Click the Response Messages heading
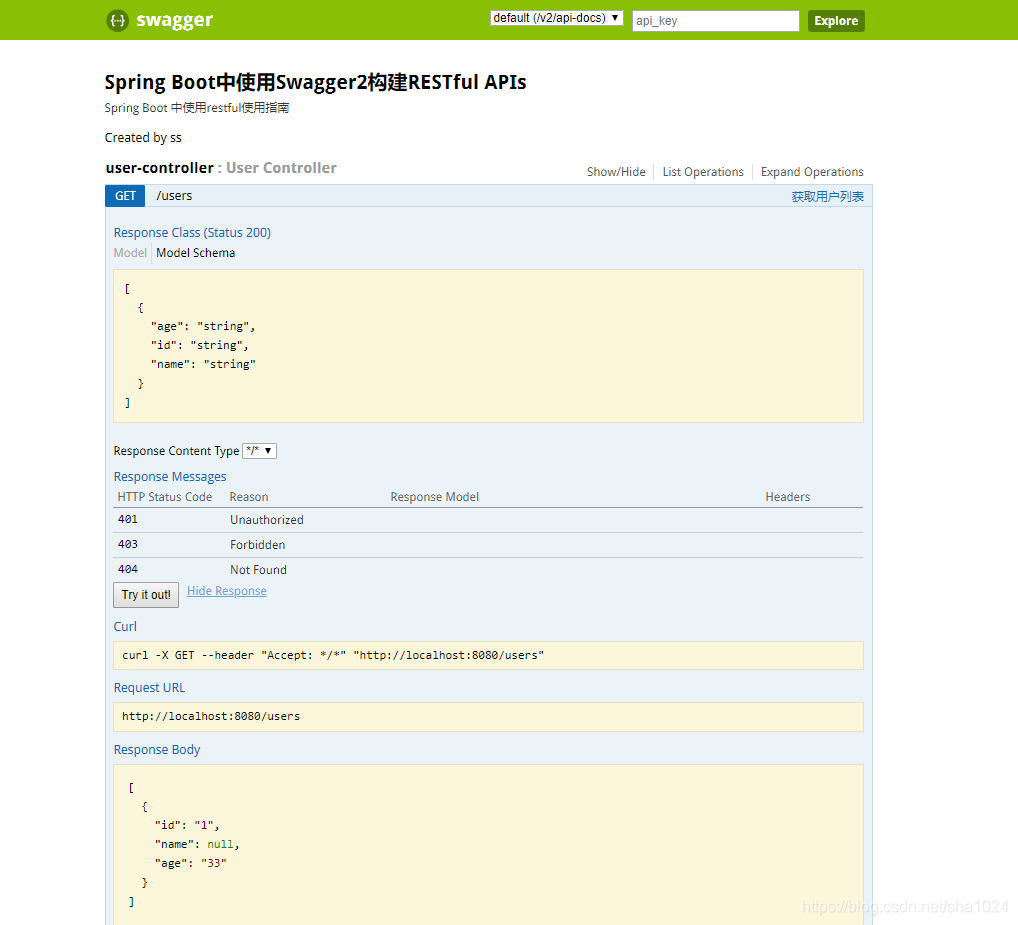The width and height of the screenshot is (1018, 925). pos(170,476)
